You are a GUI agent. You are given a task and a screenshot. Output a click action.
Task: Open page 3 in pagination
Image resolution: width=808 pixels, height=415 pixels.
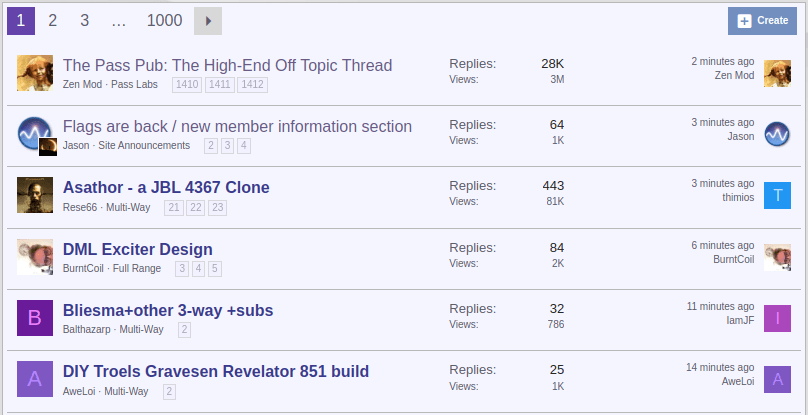(85, 21)
